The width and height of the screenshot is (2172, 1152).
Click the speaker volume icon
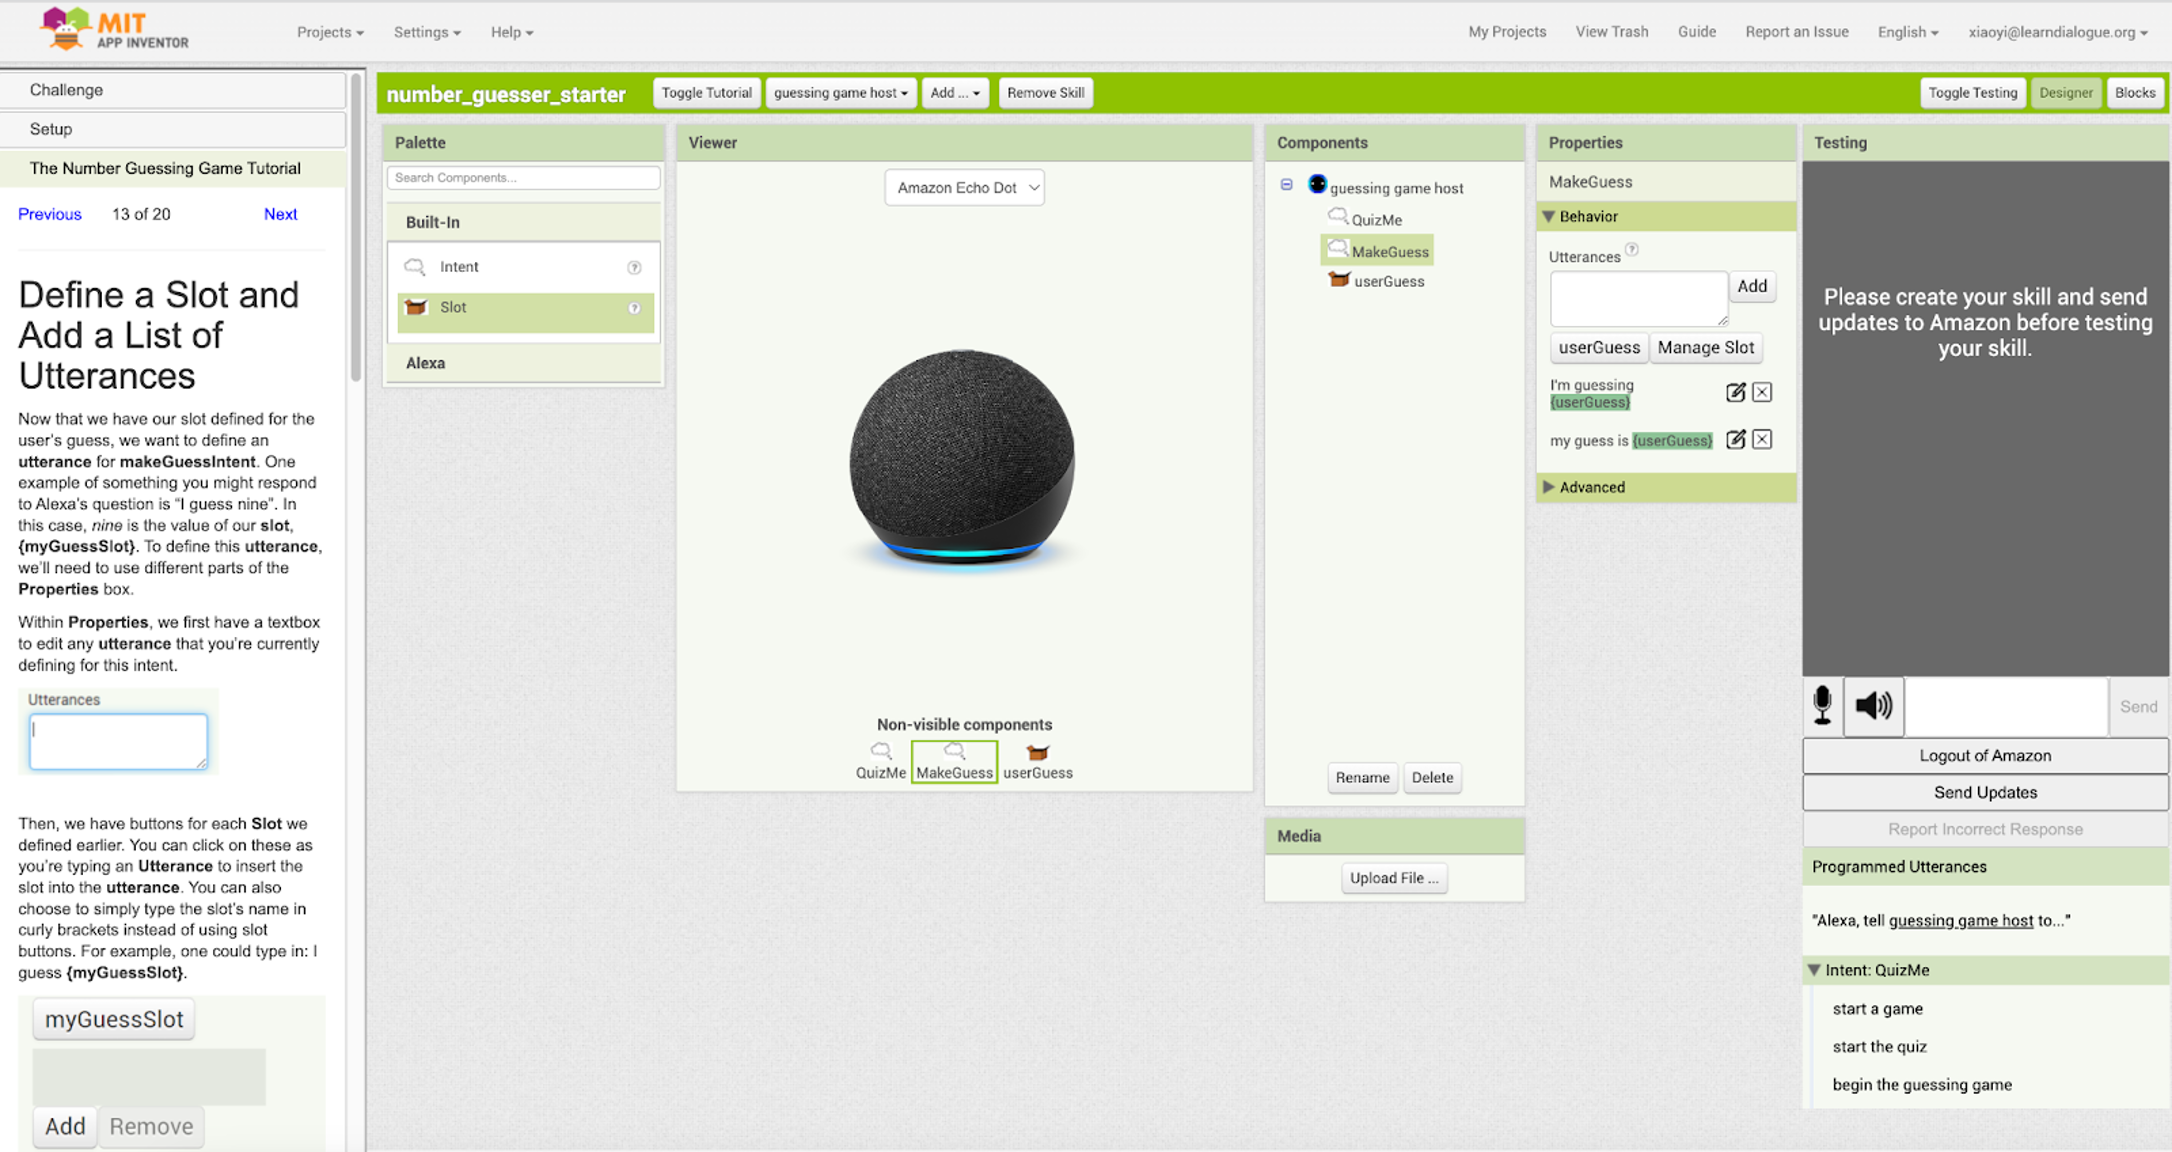pyautogui.click(x=1873, y=706)
